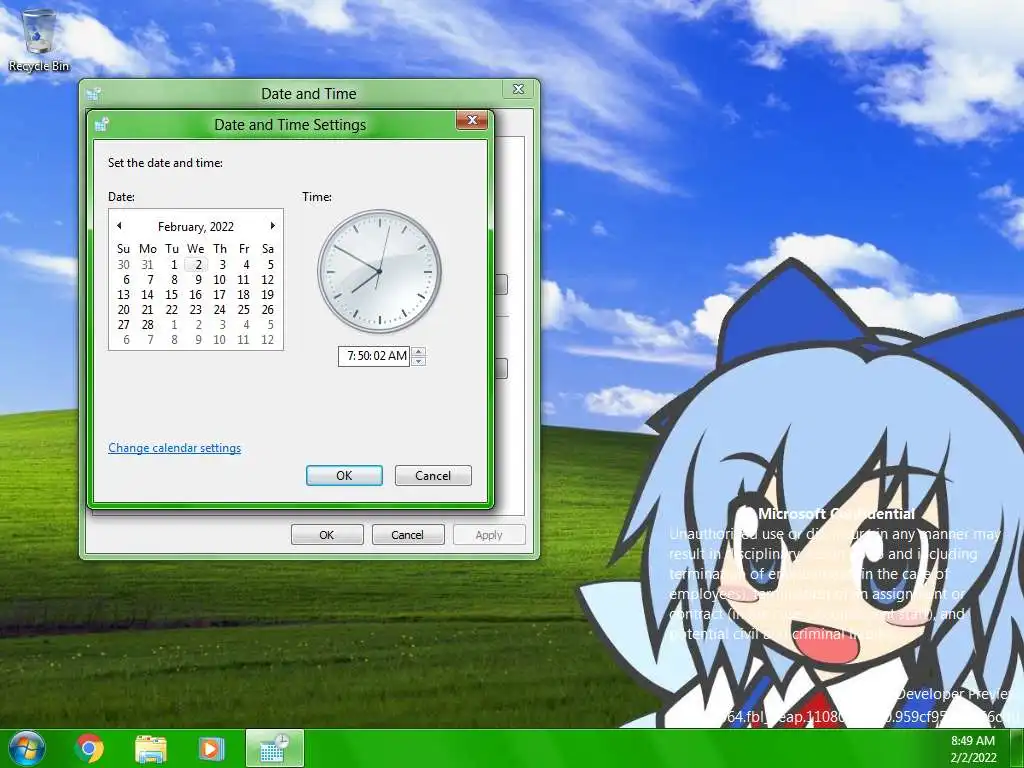Click OK in Date and Time Settings

[344, 475]
